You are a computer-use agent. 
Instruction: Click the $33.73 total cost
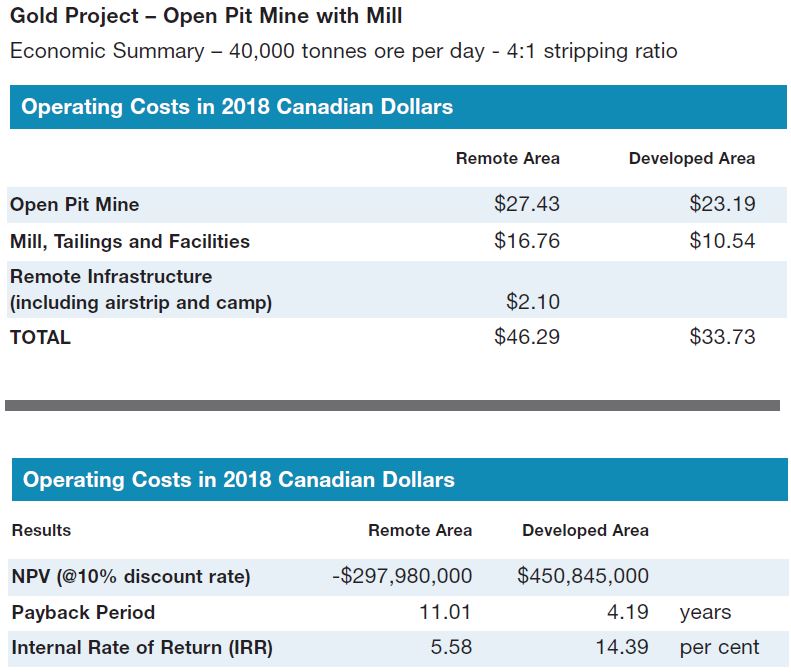coord(722,337)
